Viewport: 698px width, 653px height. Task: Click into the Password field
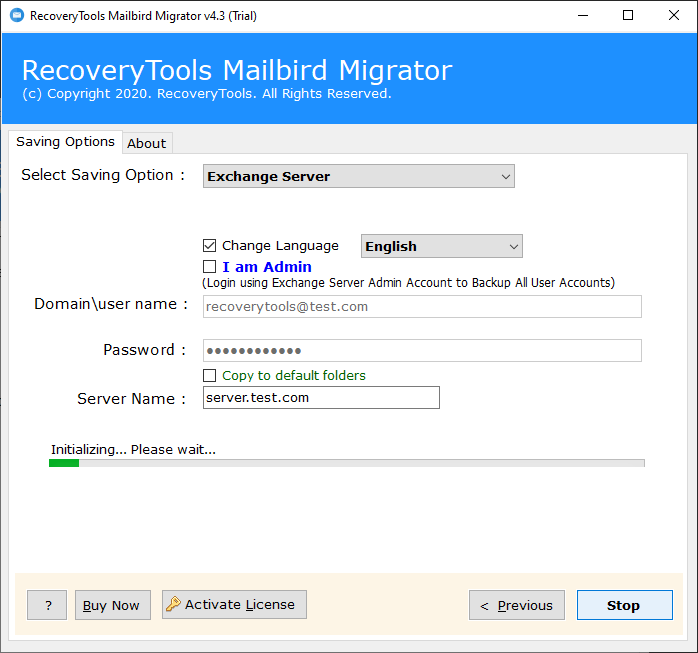coord(422,350)
